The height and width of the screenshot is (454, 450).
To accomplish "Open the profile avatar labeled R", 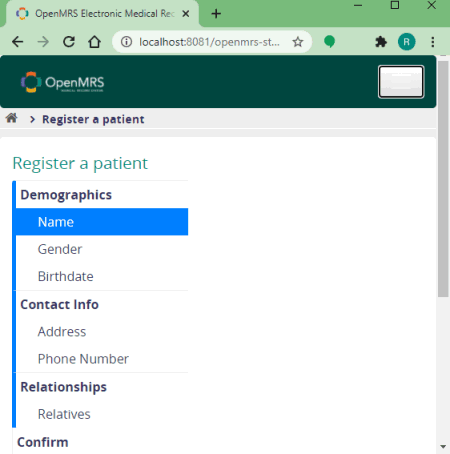I will [406, 42].
